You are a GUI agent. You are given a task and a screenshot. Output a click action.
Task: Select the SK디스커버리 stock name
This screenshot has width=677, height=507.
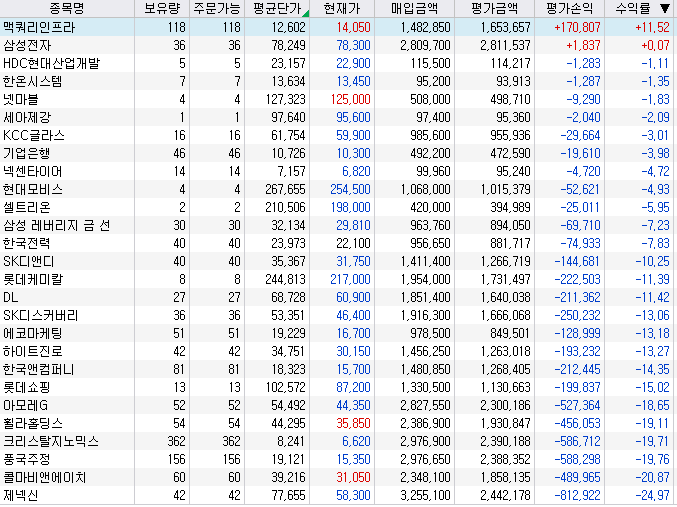(x=41, y=315)
